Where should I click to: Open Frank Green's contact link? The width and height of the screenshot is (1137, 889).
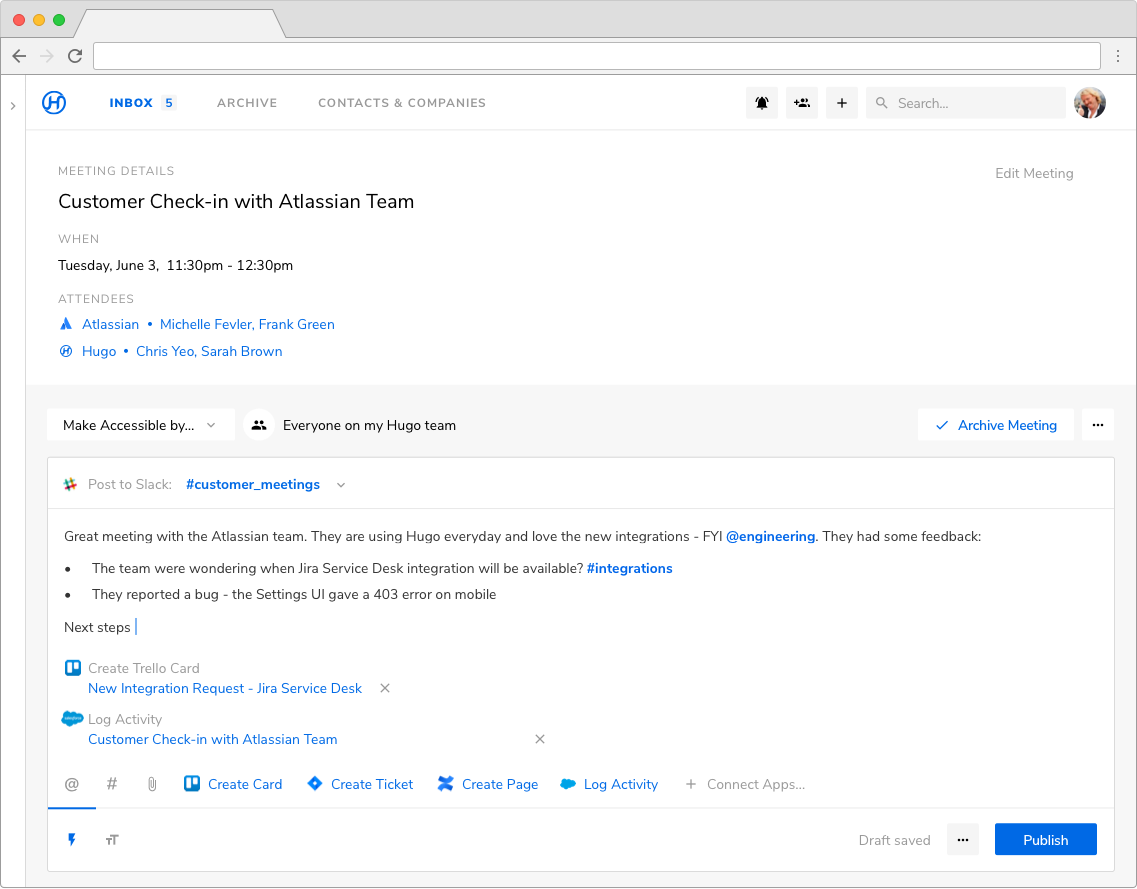click(297, 324)
